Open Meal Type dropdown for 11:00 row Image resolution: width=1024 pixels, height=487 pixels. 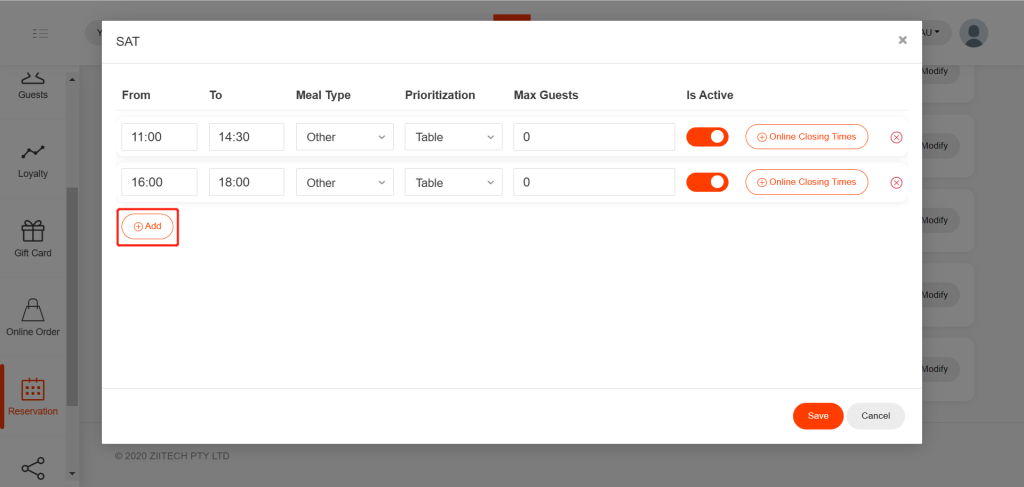tap(344, 137)
